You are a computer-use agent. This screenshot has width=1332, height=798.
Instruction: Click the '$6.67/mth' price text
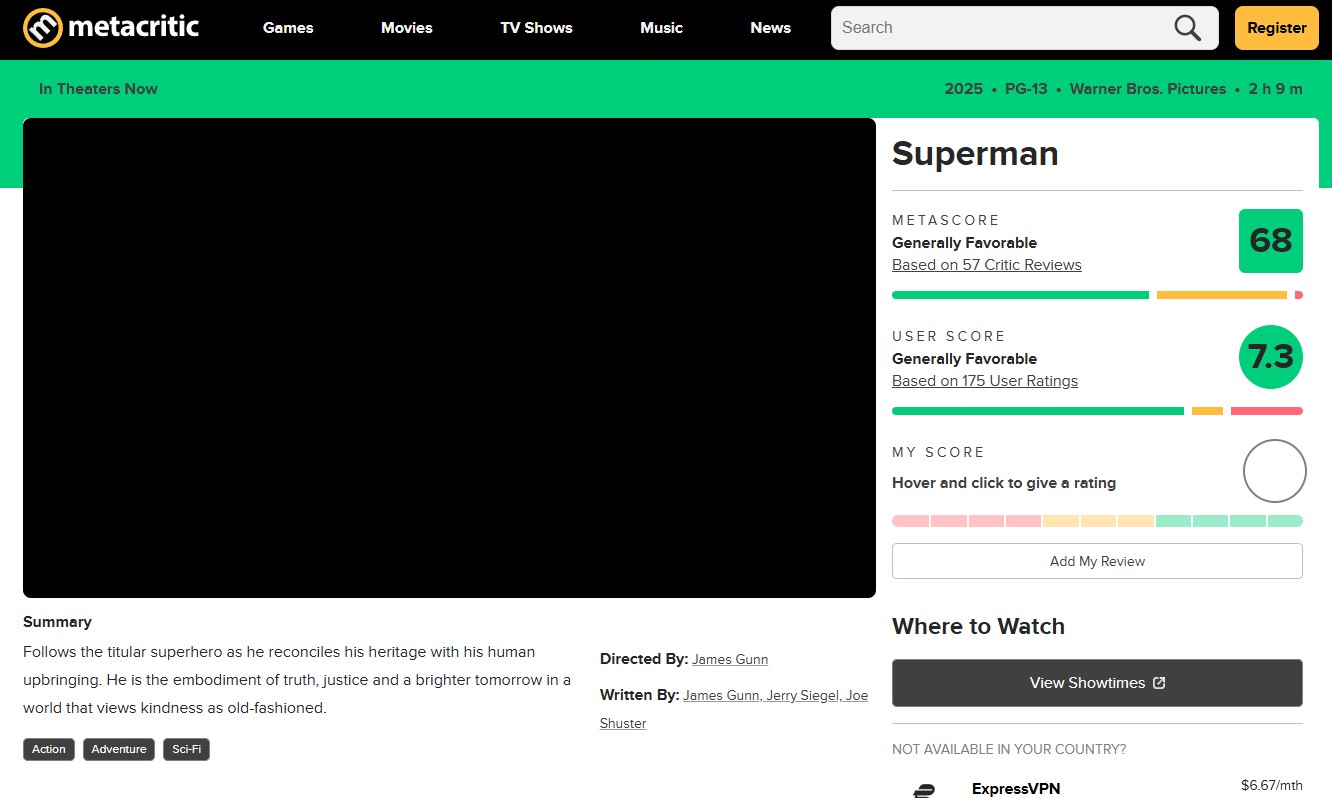point(1272,786)
